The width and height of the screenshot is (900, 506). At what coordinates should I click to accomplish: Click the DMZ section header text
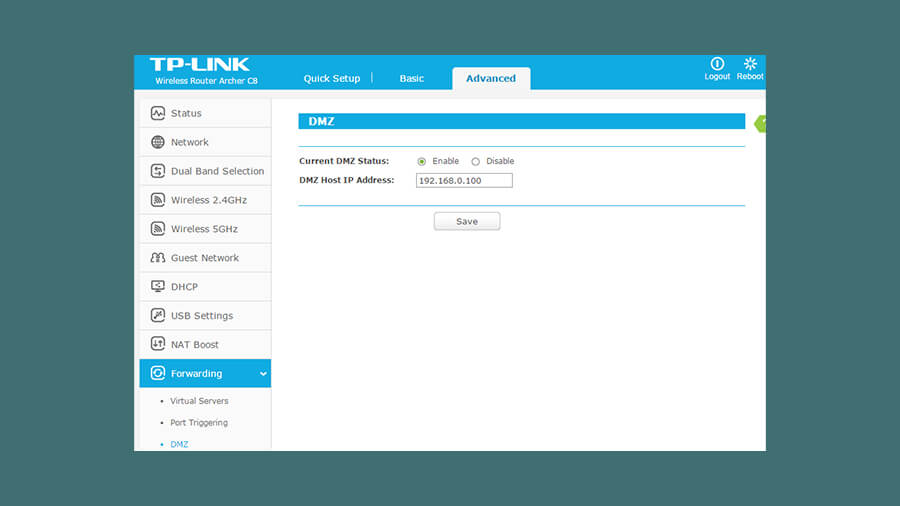point(321,122)
